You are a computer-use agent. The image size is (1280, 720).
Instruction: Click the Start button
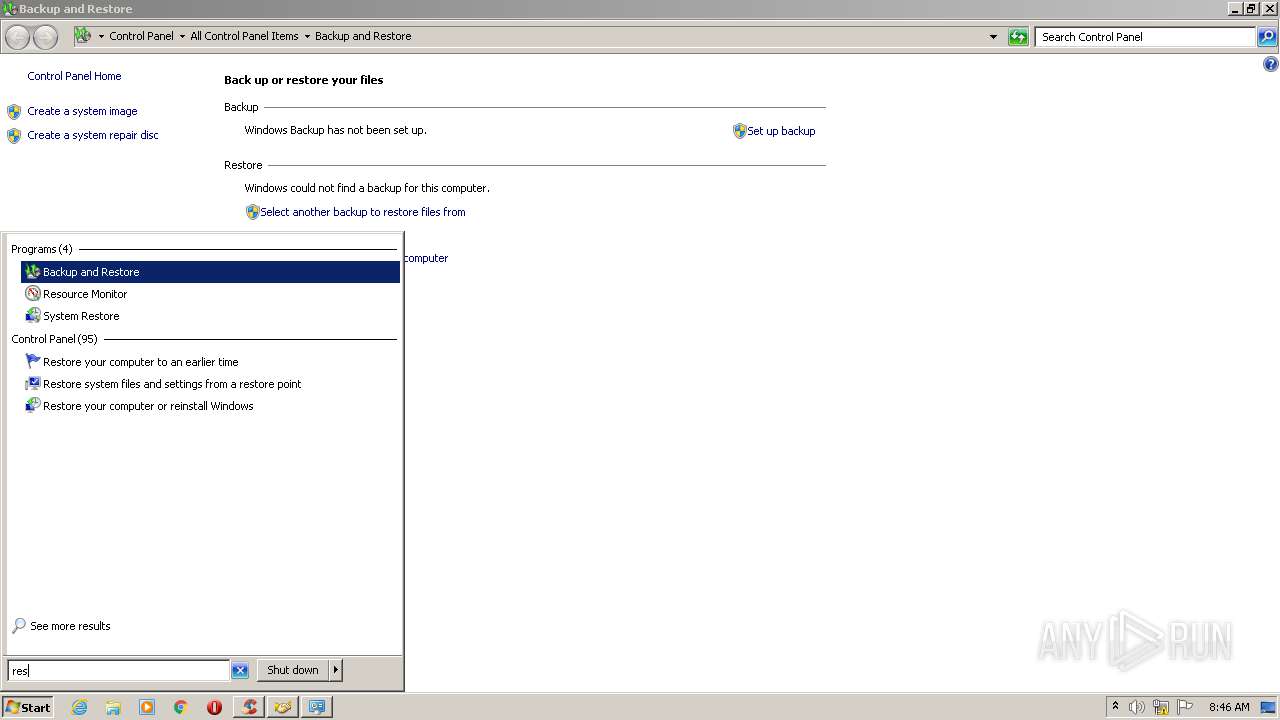[28, 707]
